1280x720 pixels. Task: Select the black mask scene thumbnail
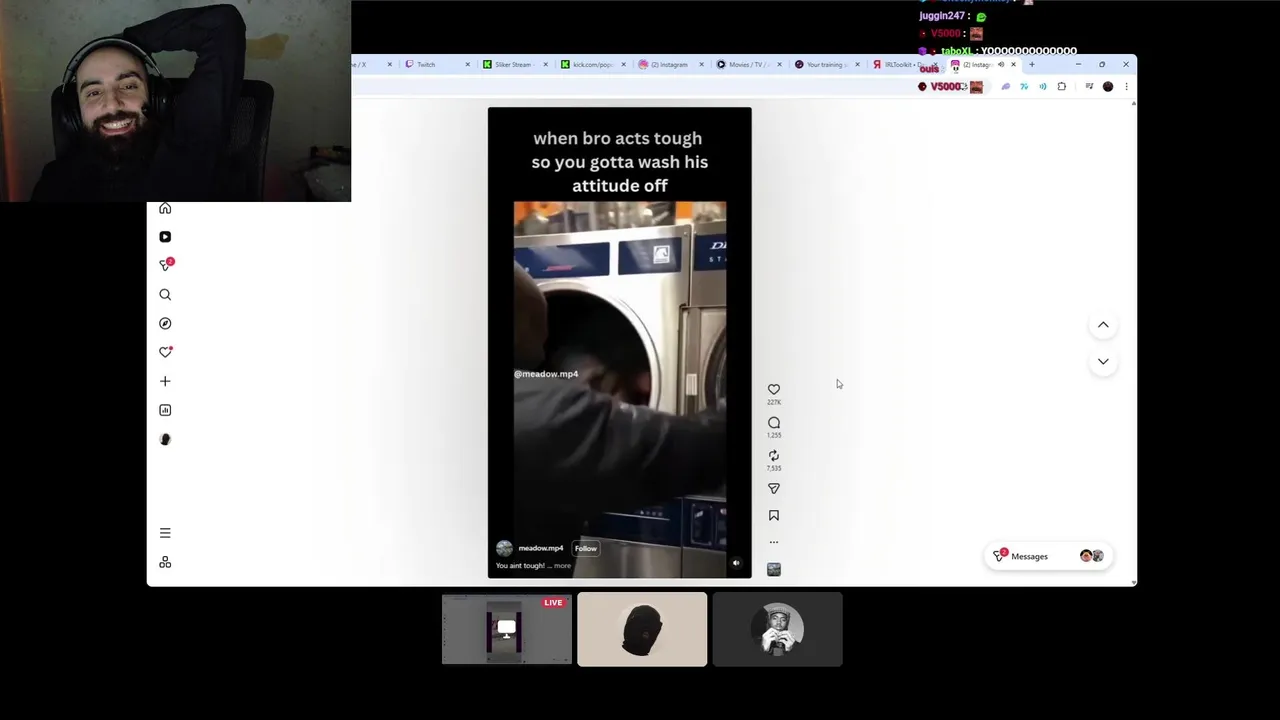(642, 629)
